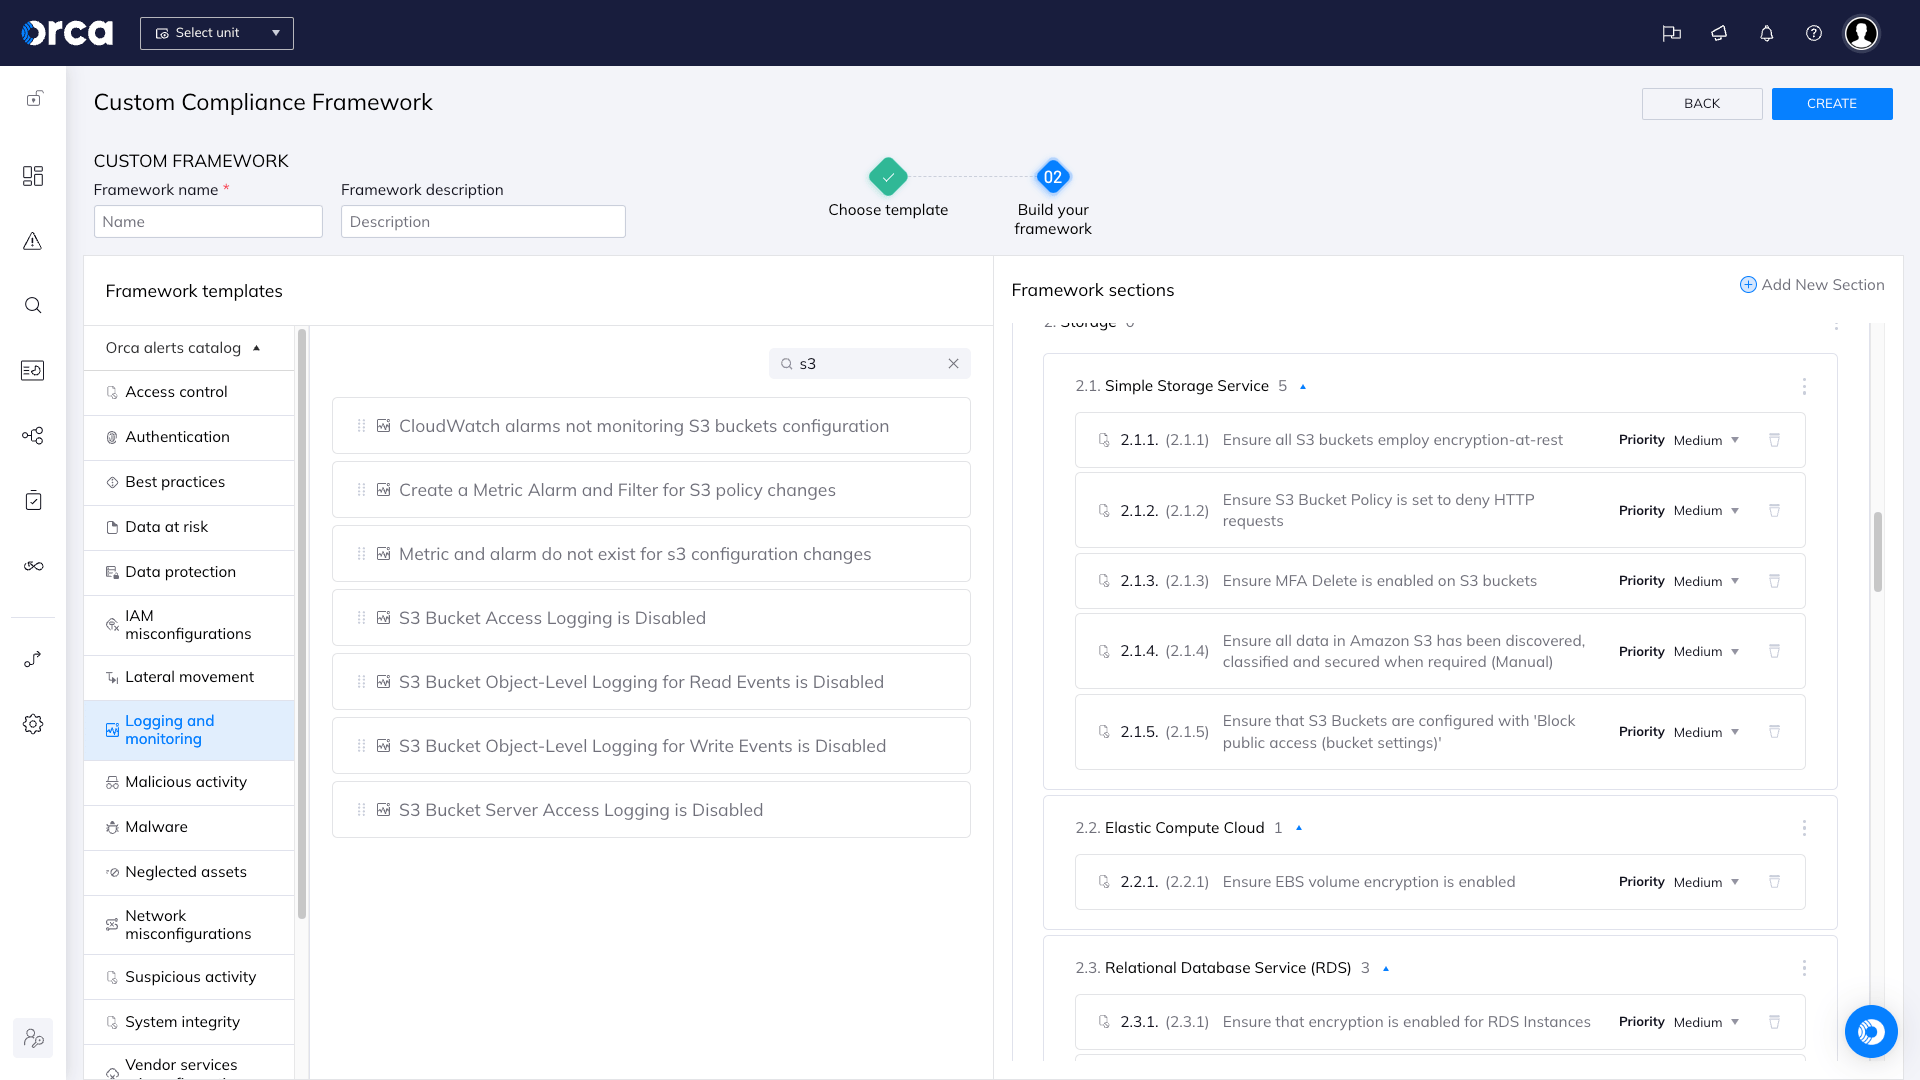The height and width of the screenshot is (1080, 1920).
Task: Open the notifications bell in top bar
Action: pyautogui.click(x=1766, y=33)
